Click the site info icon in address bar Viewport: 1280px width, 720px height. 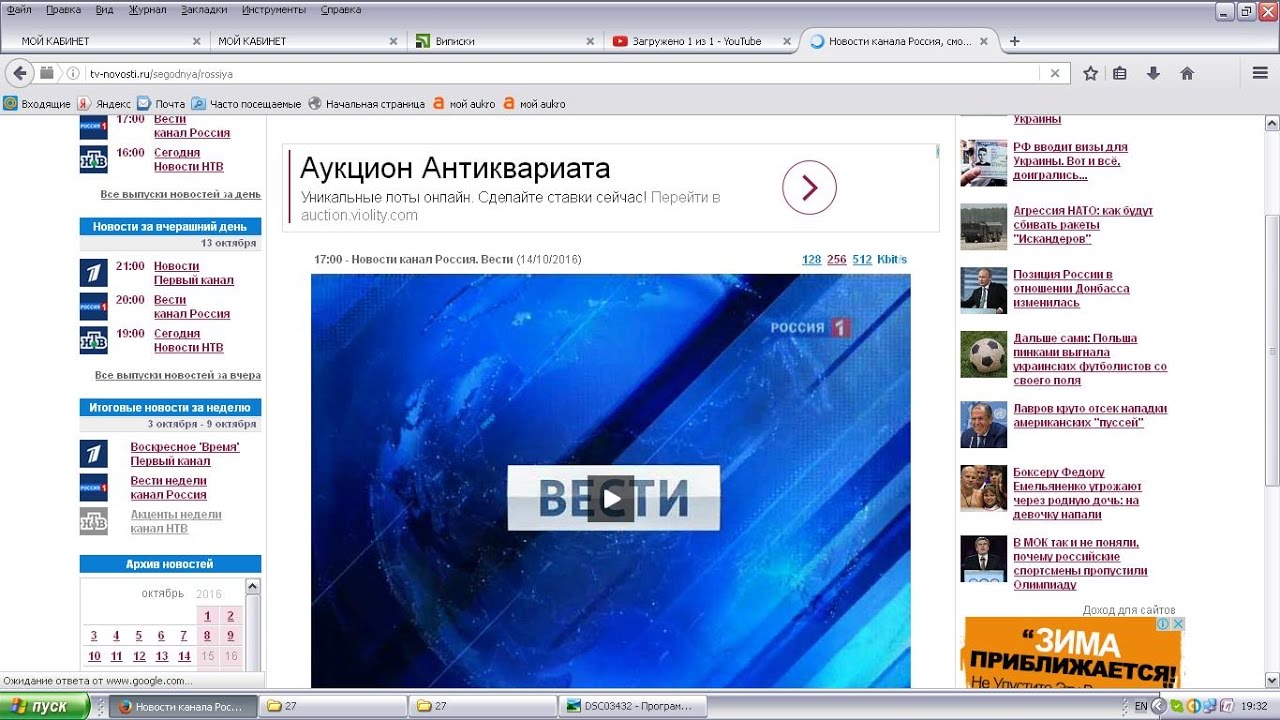pyautogui.click(x=73, y=73)
